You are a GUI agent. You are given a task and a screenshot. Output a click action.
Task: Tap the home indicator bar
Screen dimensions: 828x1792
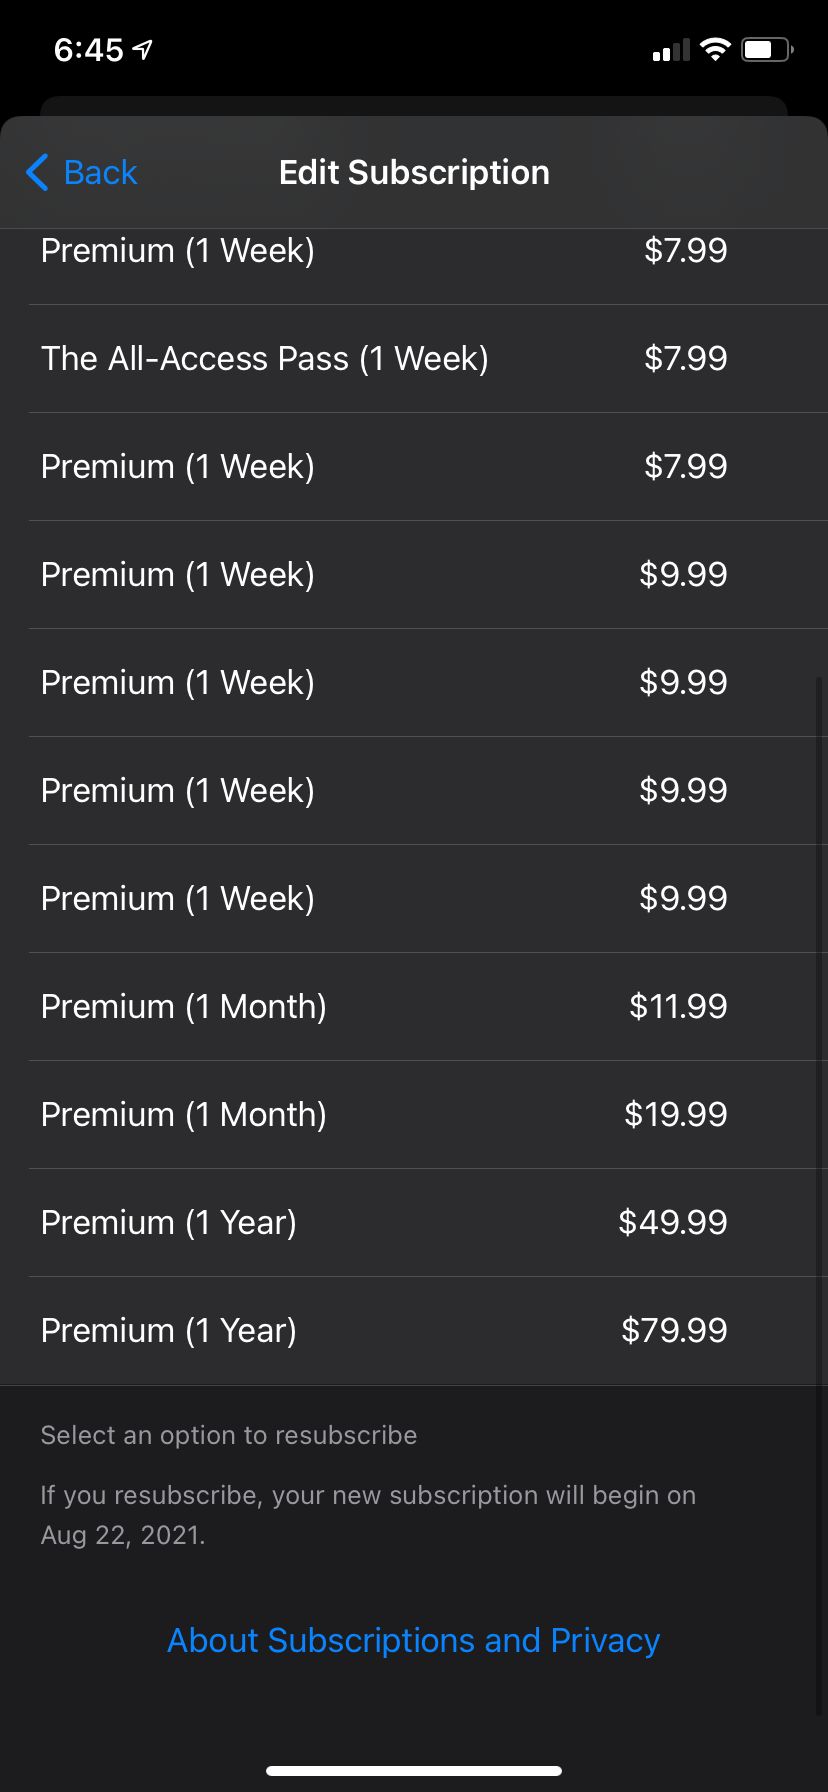(x=414, y=1770)
